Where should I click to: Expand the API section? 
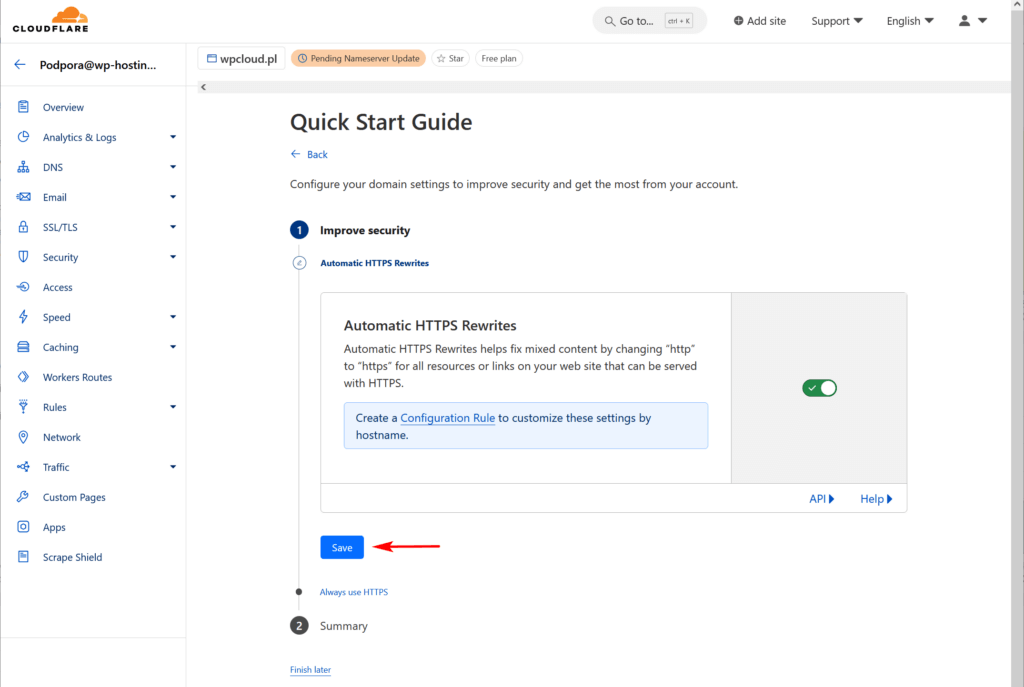821,499
